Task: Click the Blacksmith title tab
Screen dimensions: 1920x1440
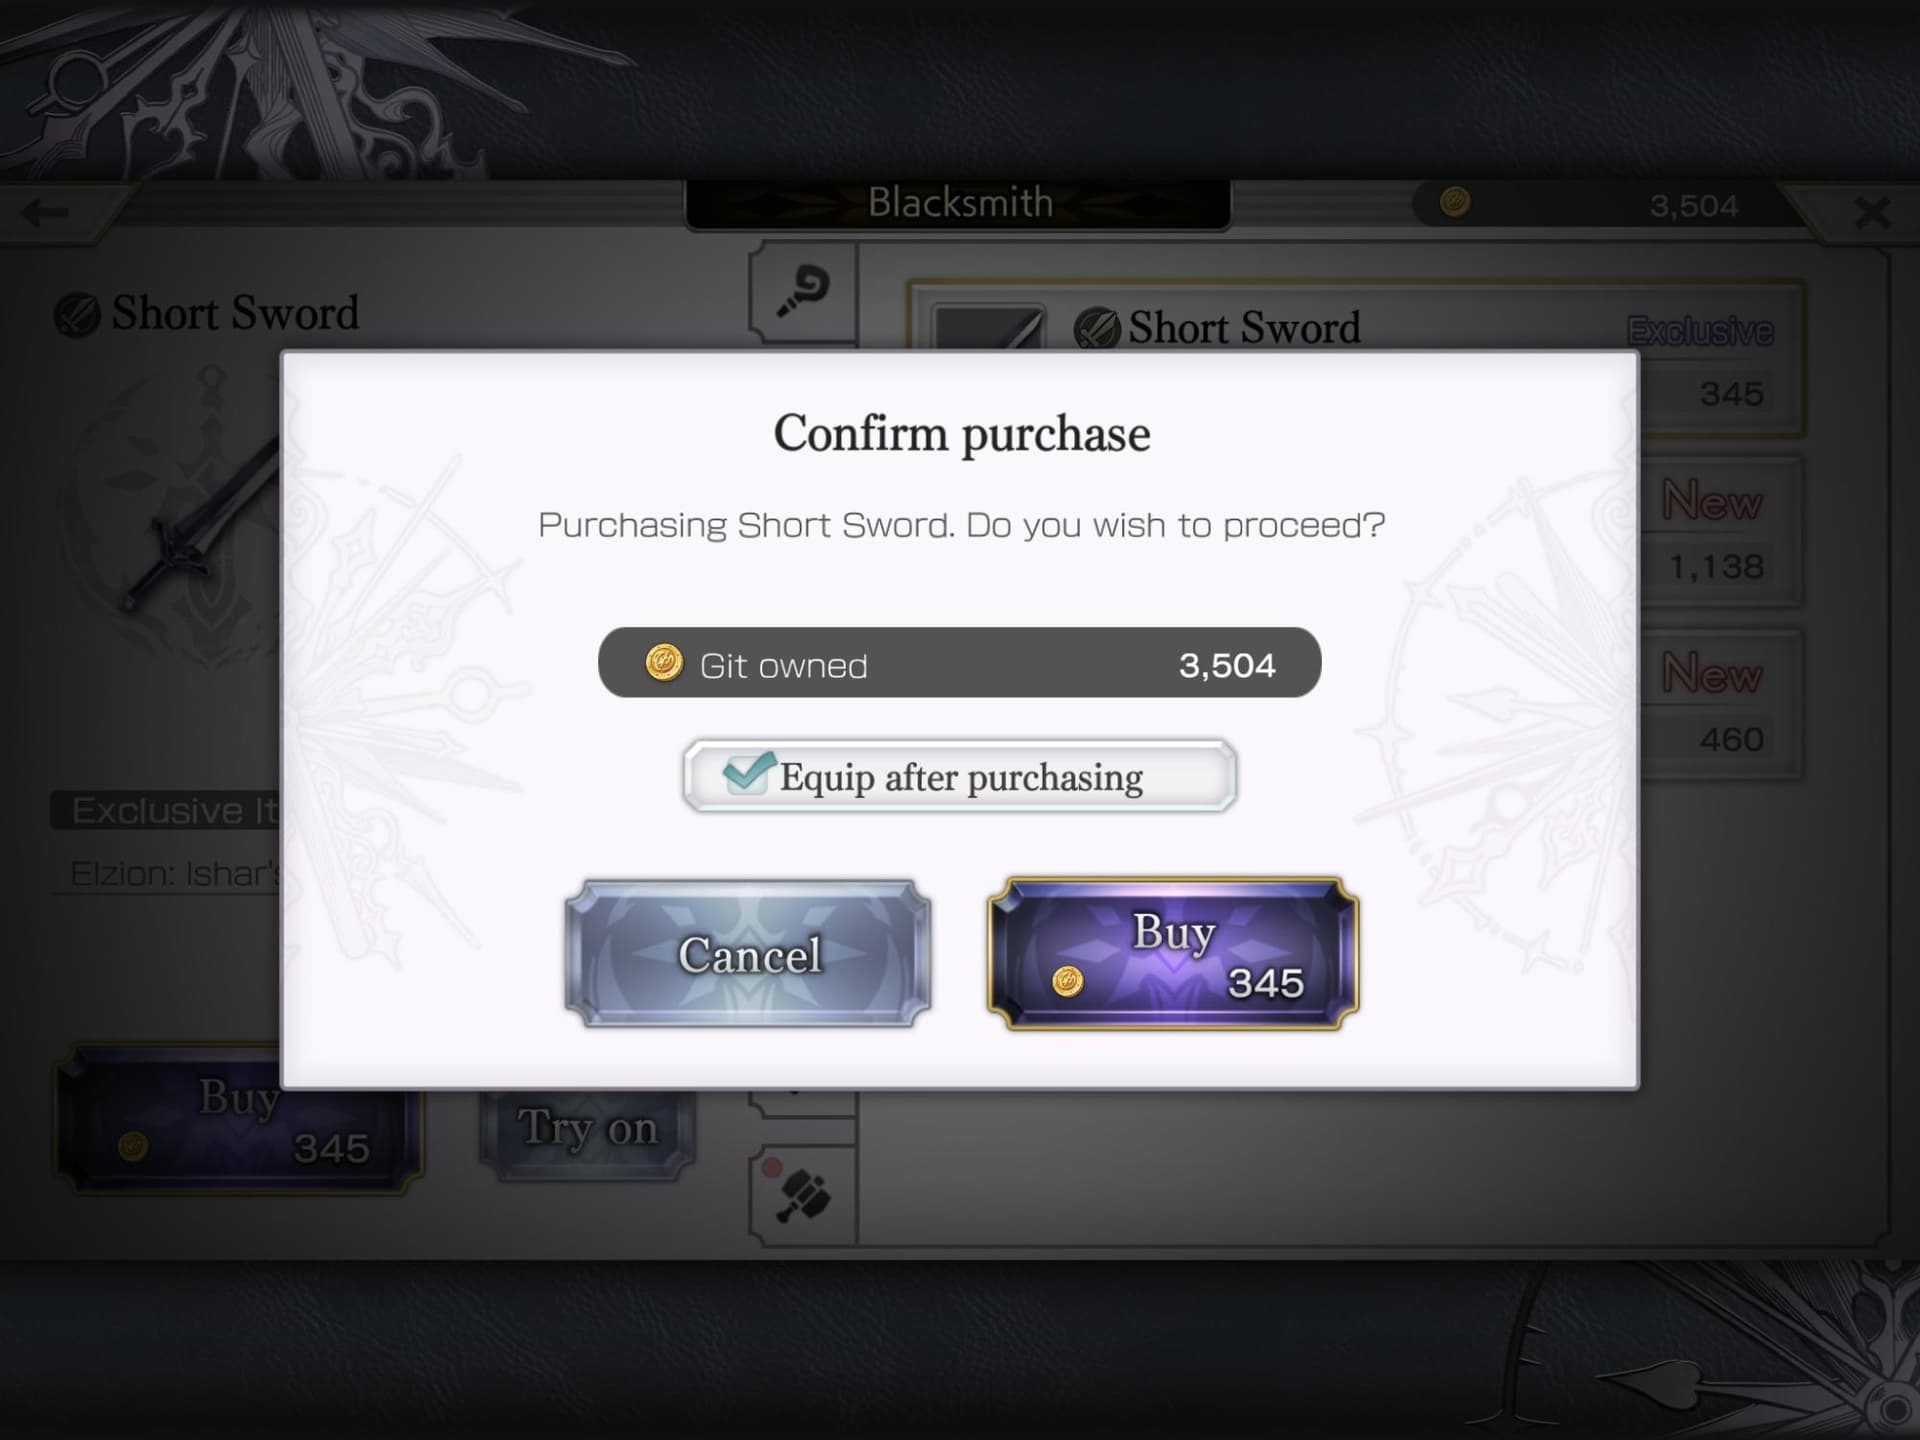Action: click(958, 203)
